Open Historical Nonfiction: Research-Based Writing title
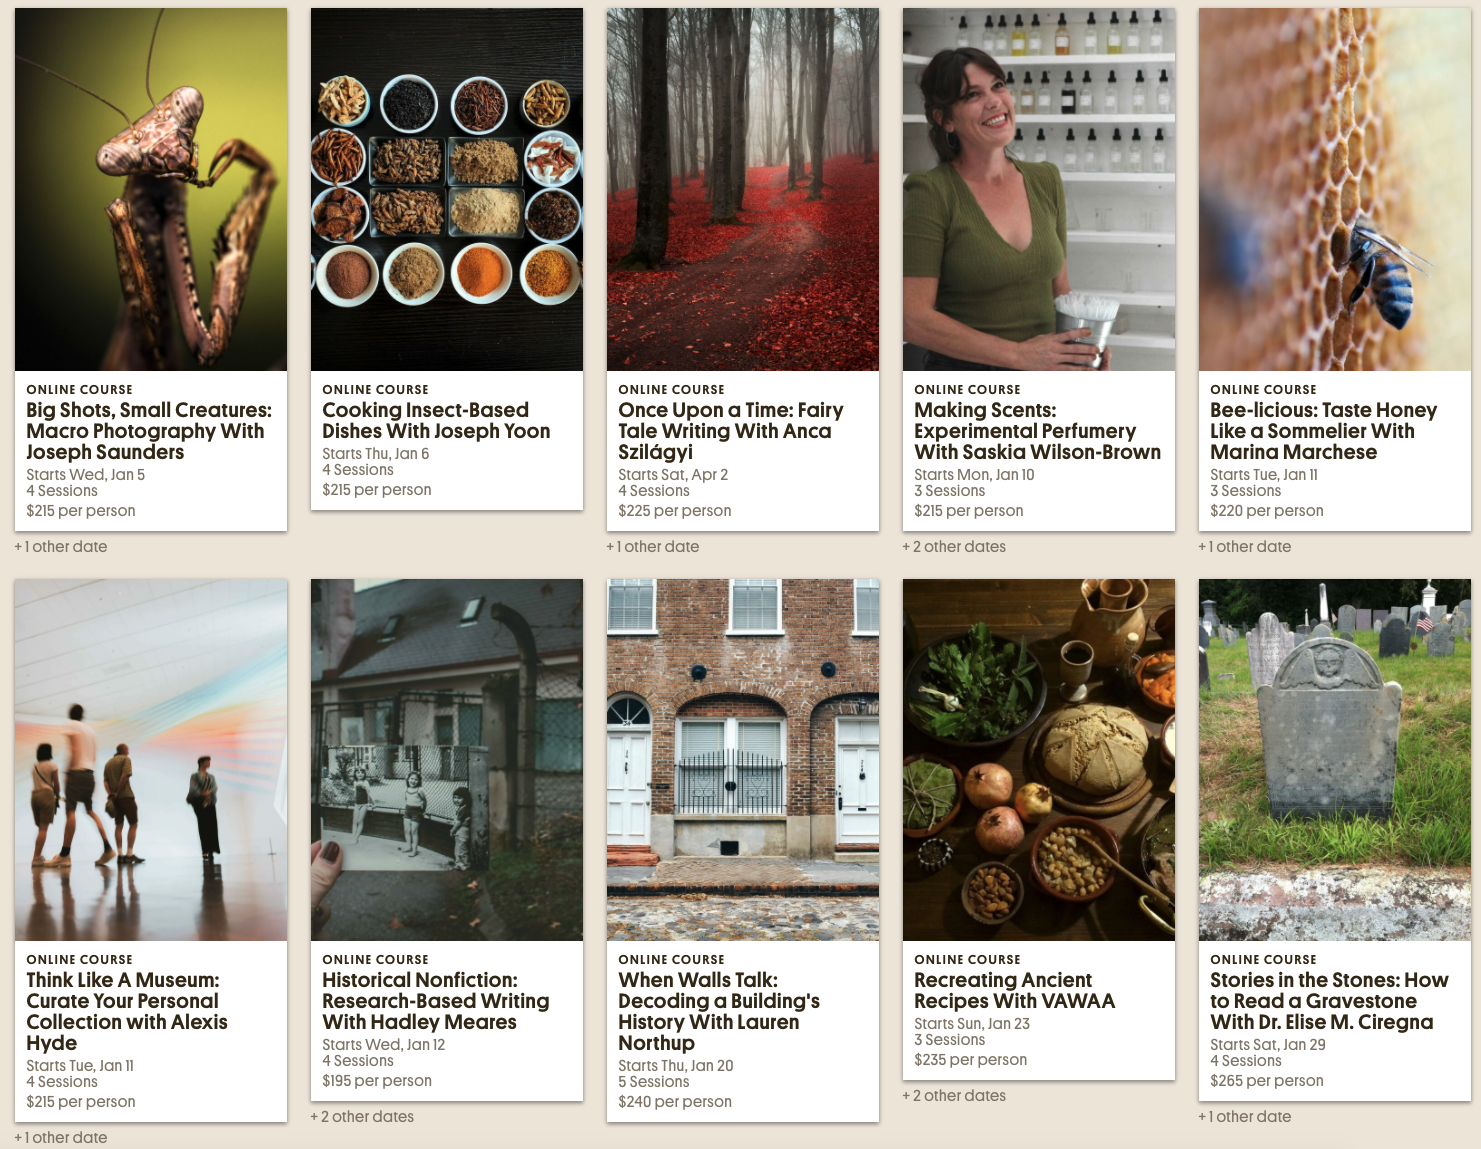Viewport: 1481px width, 1149px height. (436, 1001)
